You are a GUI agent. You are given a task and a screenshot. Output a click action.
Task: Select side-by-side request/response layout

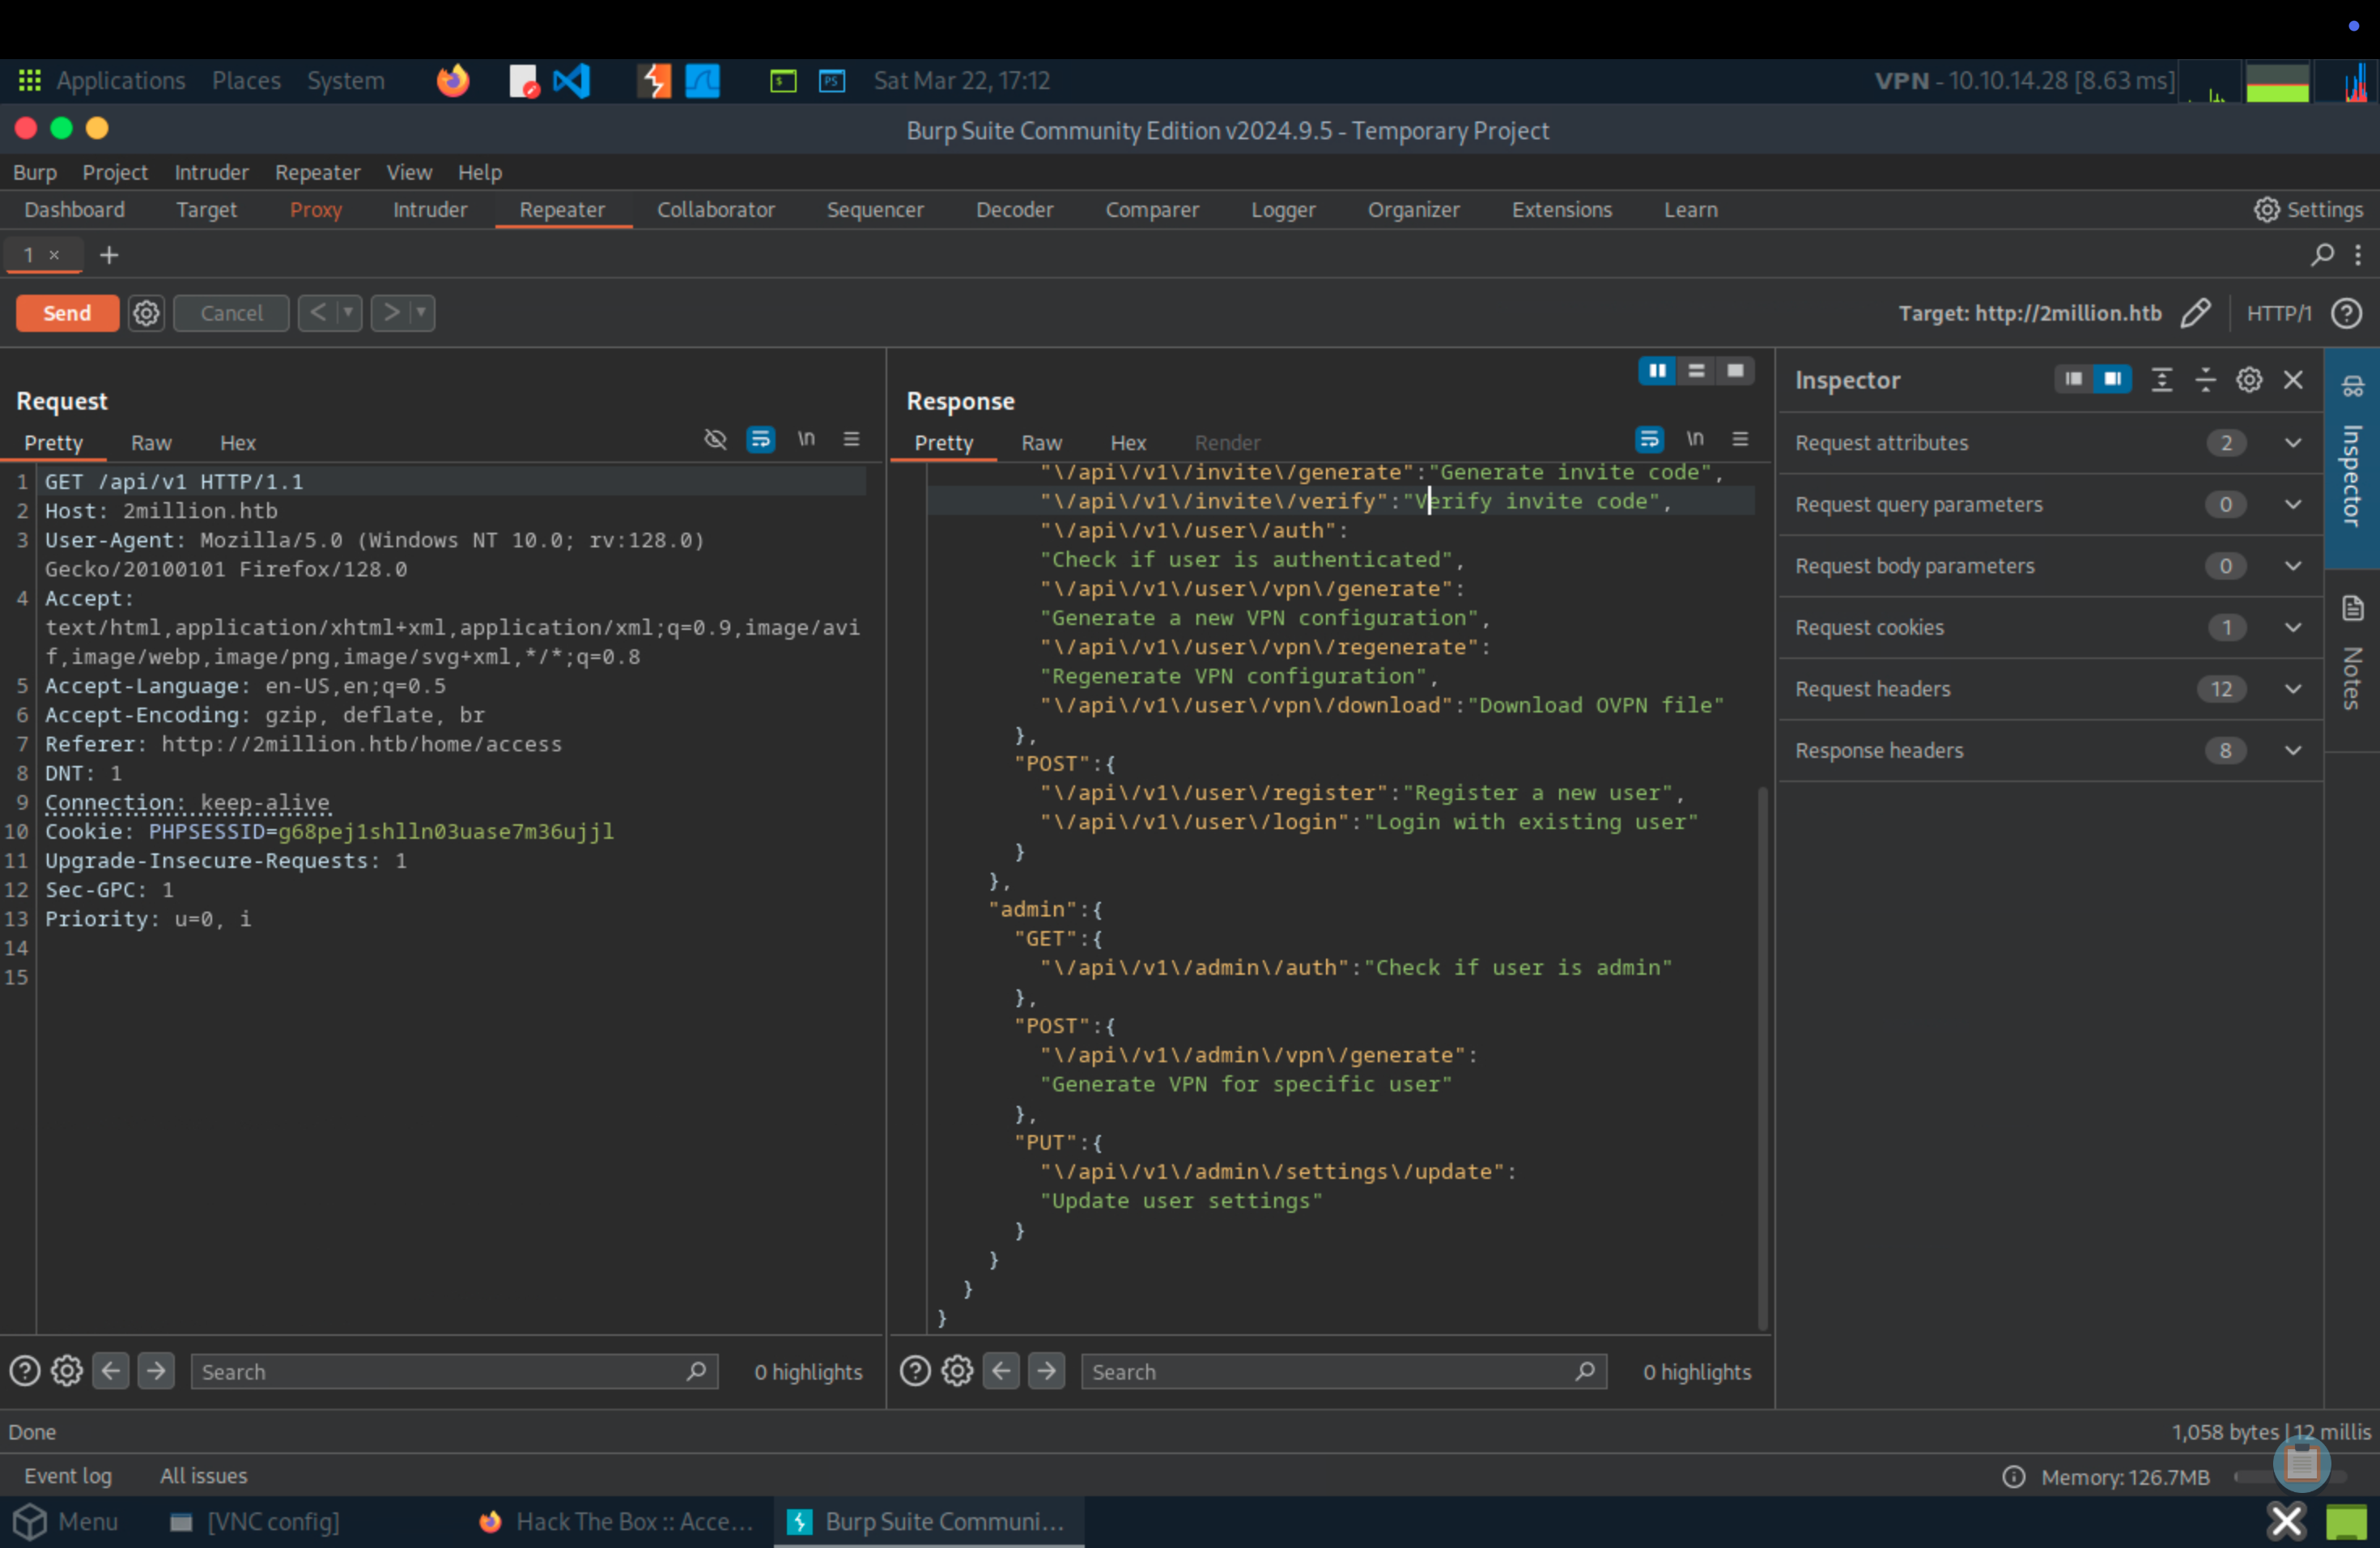pyautogui.click(x=1657, y=371)
